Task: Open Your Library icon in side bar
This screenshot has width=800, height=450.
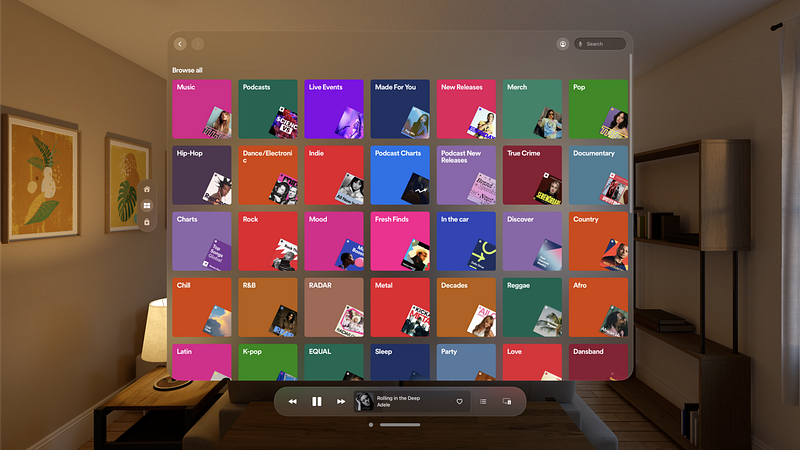Action: point(147,222)
